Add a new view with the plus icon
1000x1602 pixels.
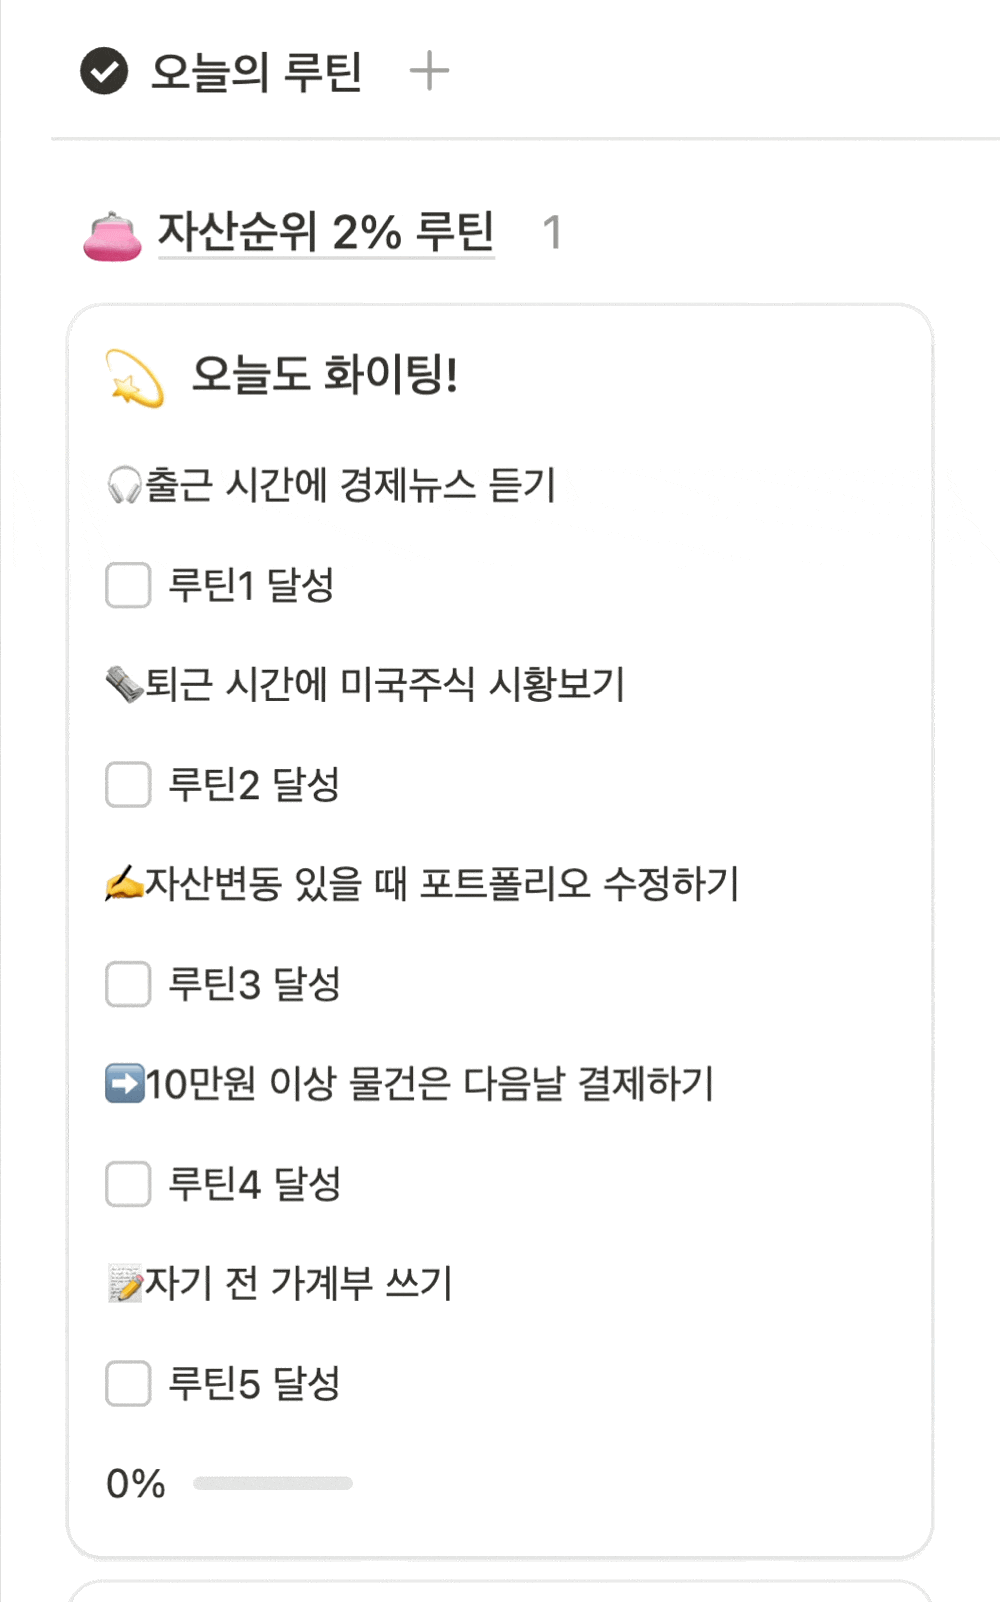click(429, 71)
